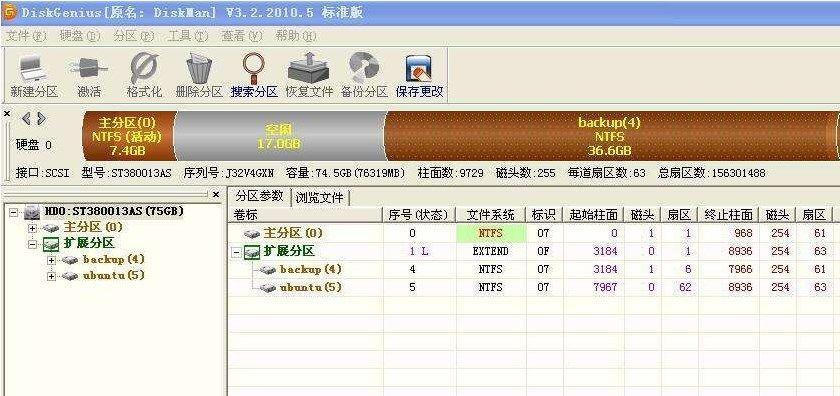840x396 pixels.
Task: Click the backup(4) drive icon in table
Action: coord(268,270)
